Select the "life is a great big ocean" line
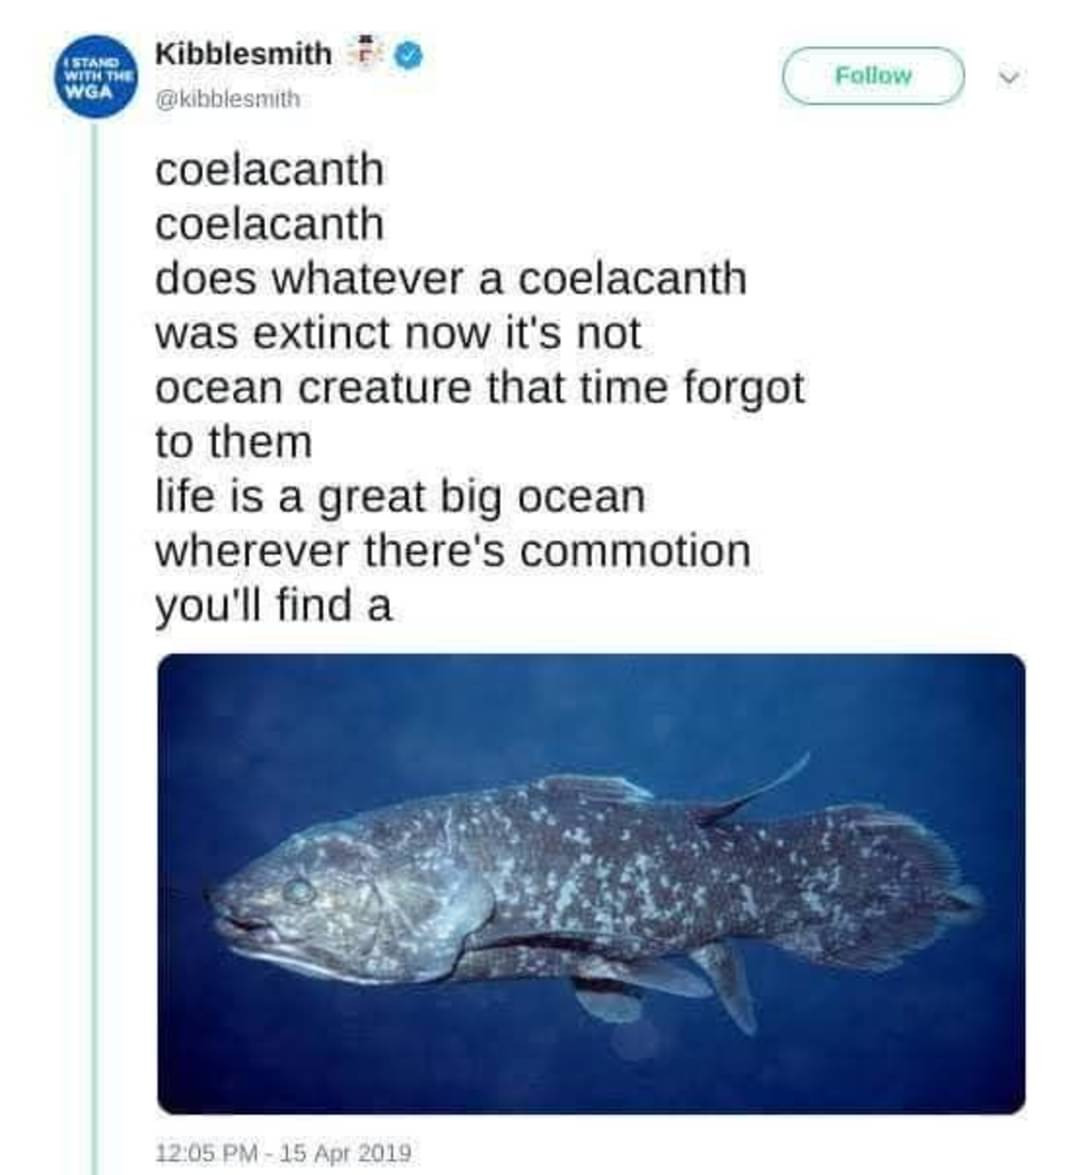 click(x=400, y=497)
